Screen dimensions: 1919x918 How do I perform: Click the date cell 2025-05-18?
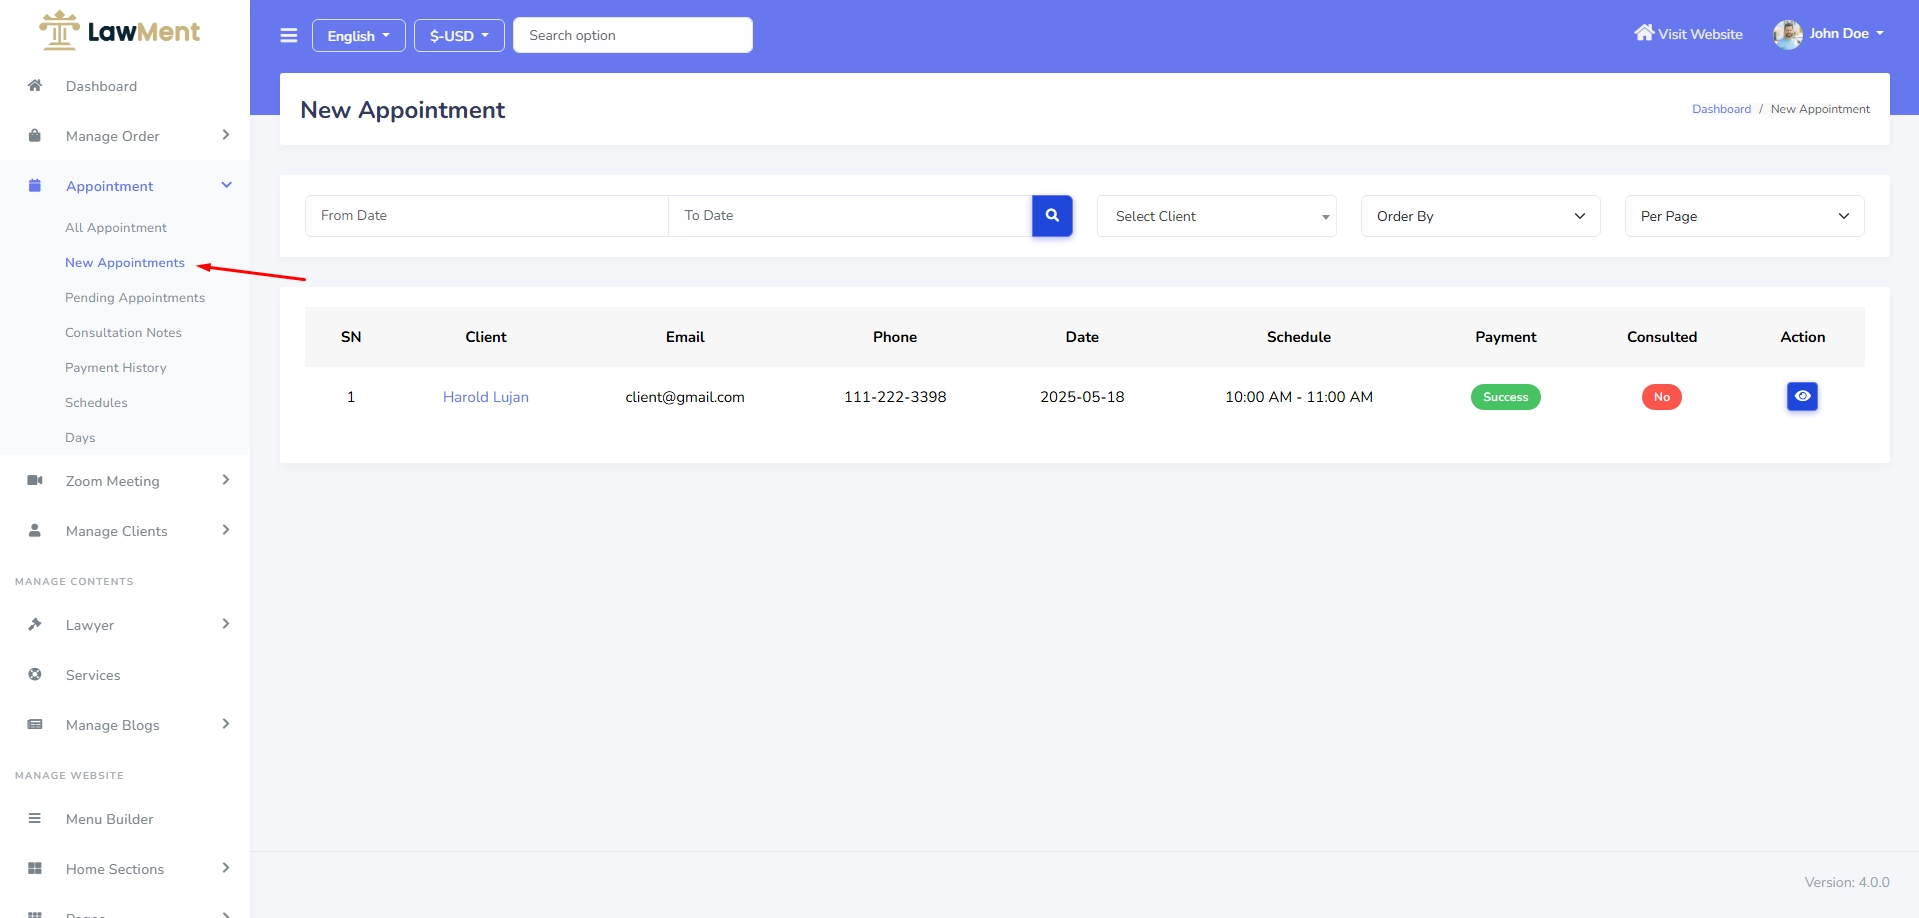(1082, 397)
